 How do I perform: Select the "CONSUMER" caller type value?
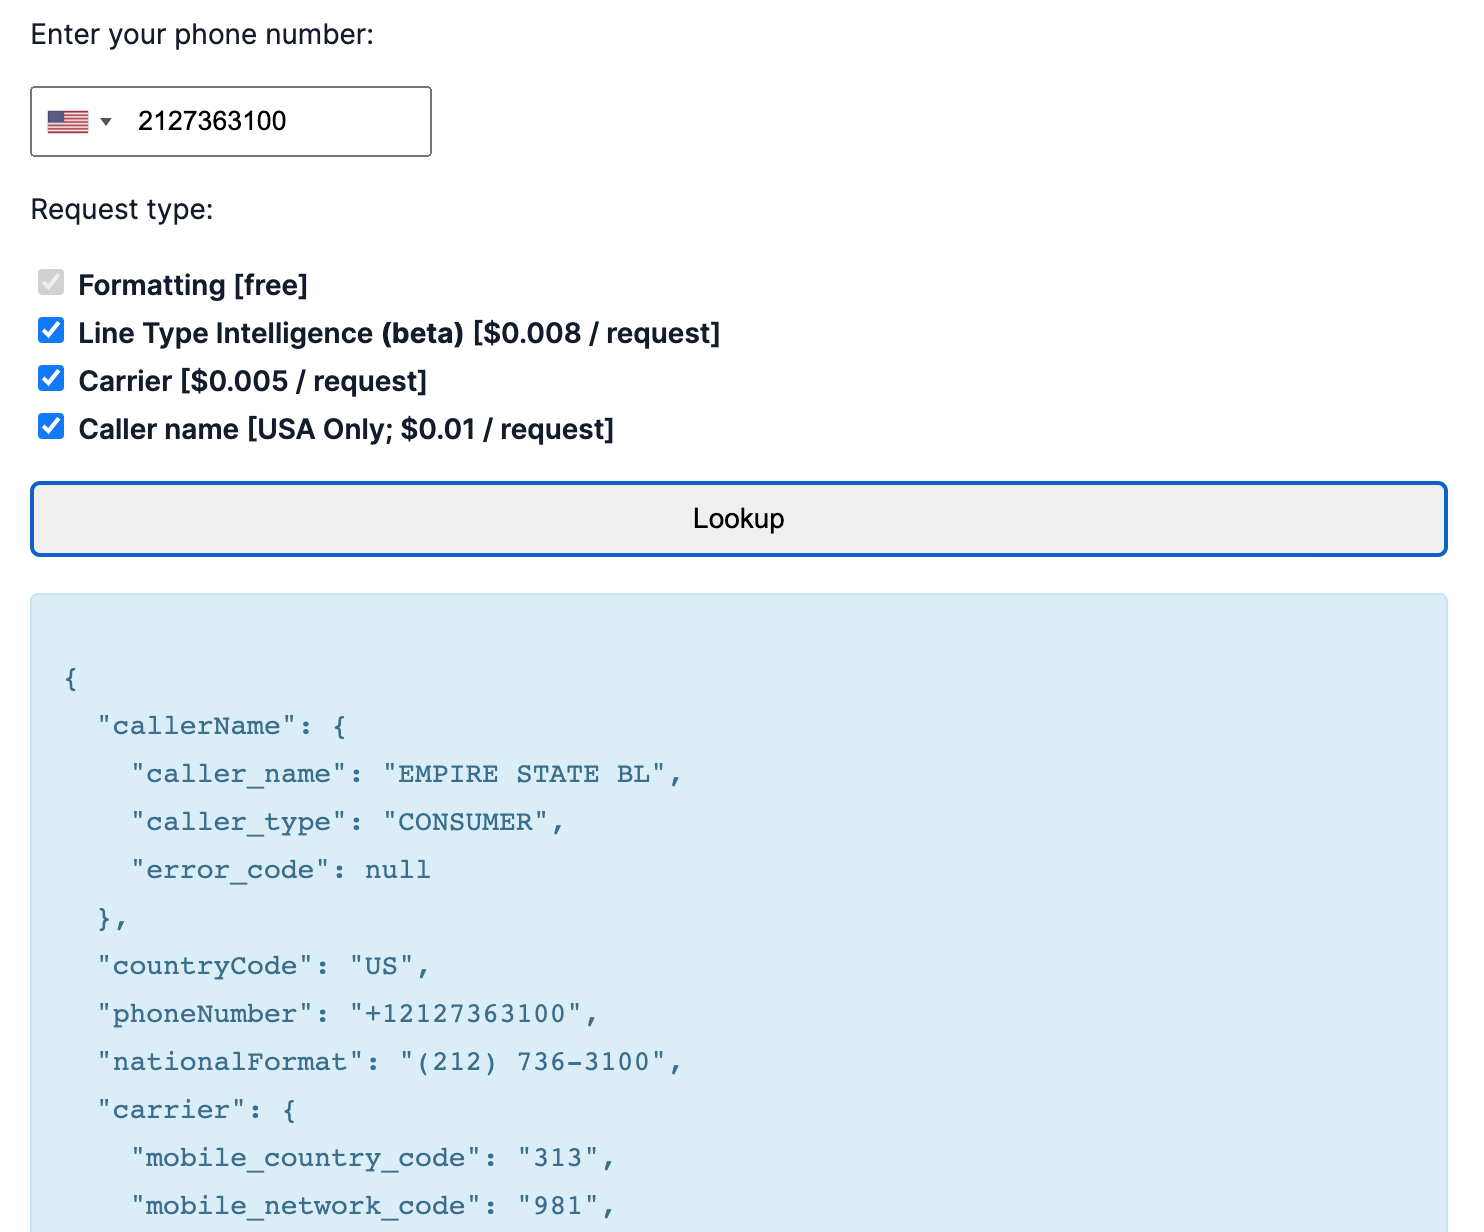click(x=466, y=822)
